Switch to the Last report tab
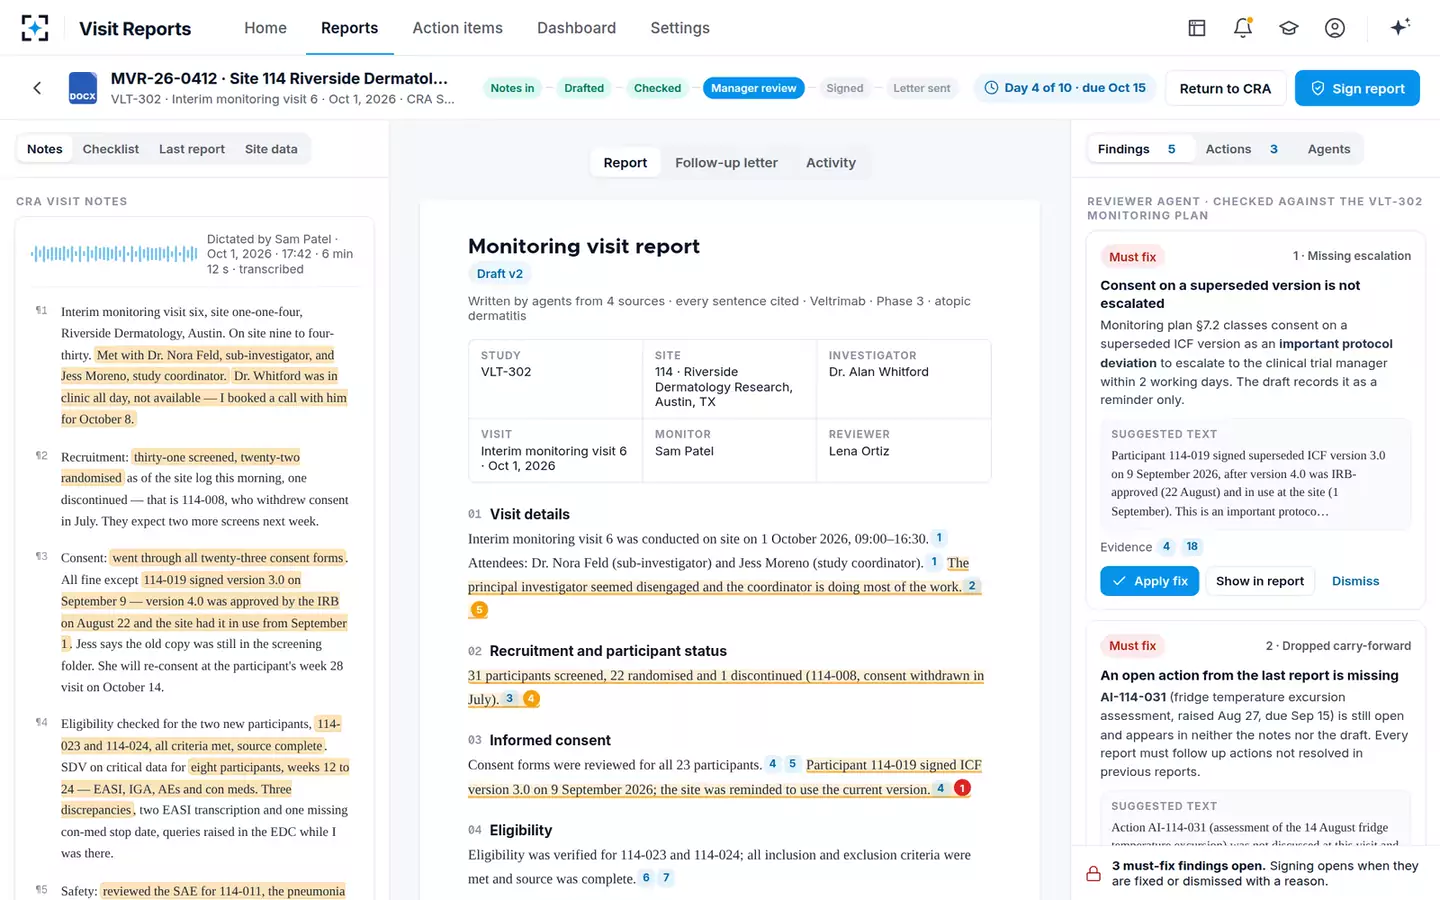Screen dimensions: 1440x900 (192, 149)
